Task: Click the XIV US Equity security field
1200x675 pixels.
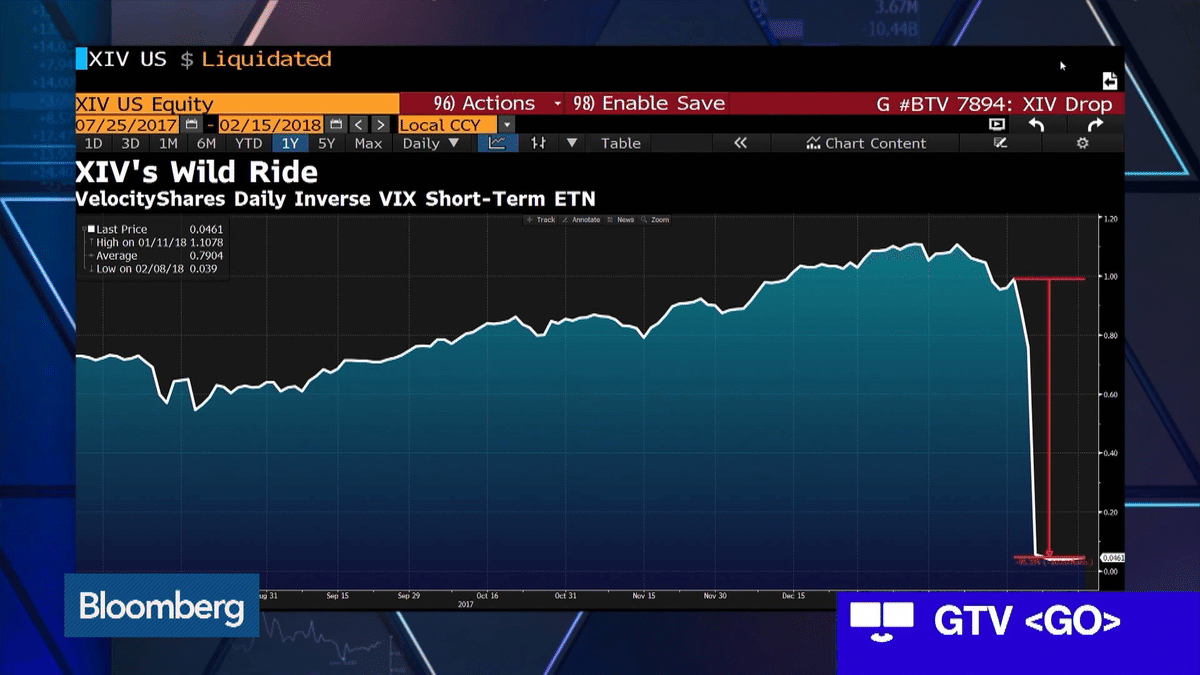Action: pyautogui.click(x=236, y=104)
